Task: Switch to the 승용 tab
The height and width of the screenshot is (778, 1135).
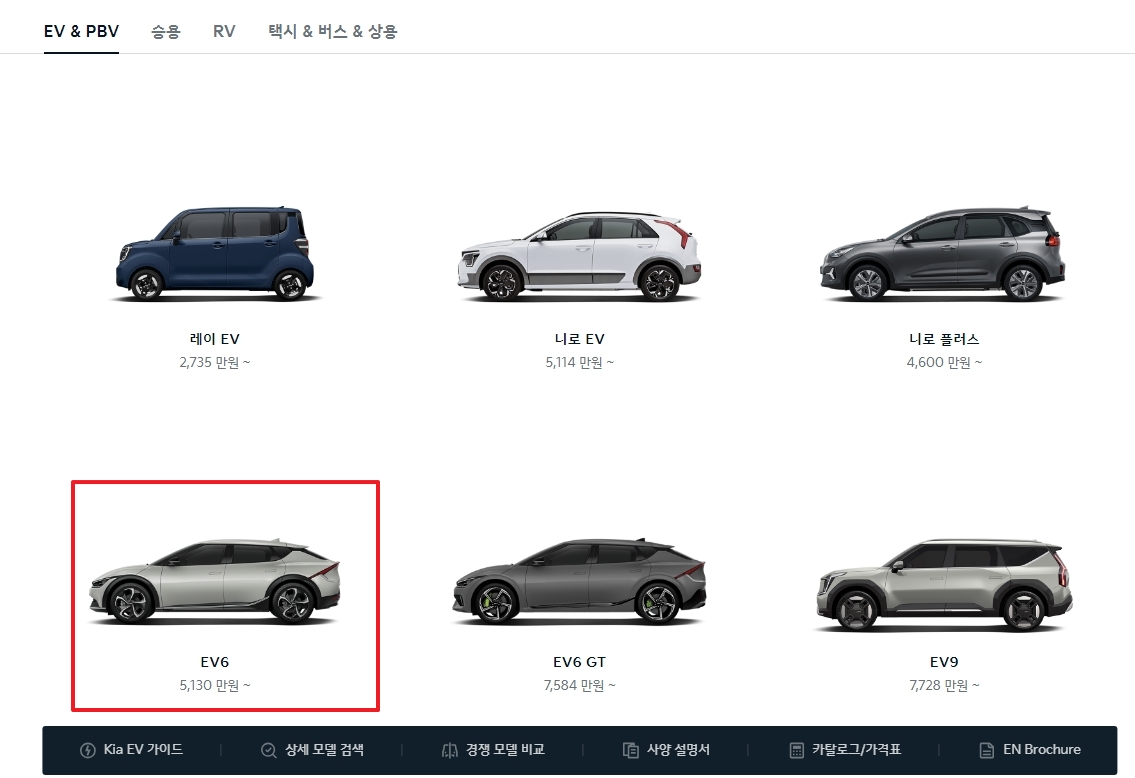Action: 165,31
